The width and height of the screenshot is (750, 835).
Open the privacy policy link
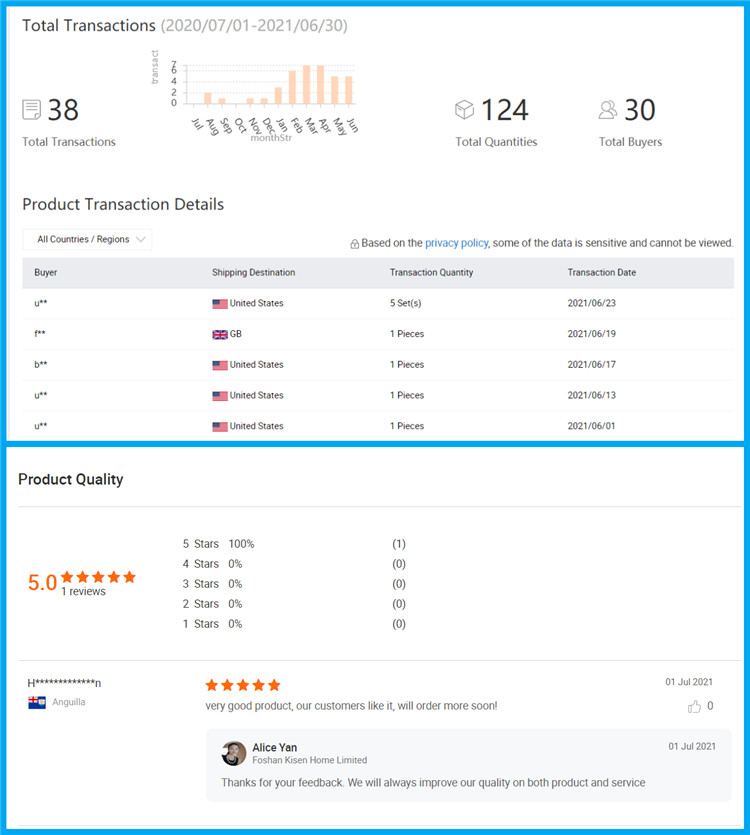tap(456, 243)
